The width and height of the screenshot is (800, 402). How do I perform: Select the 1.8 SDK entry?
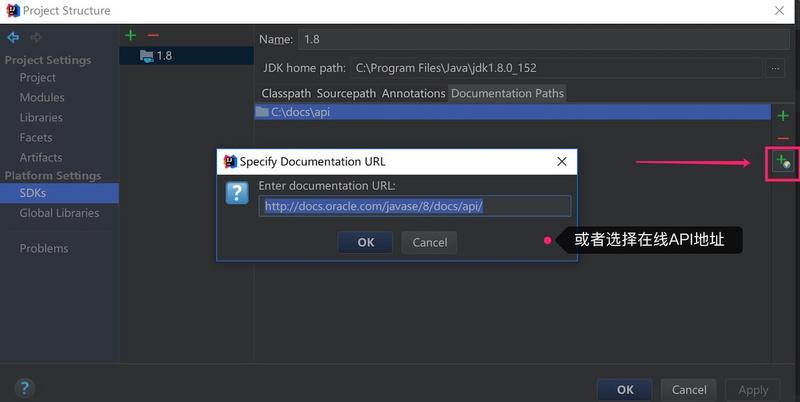coord(186,56)
